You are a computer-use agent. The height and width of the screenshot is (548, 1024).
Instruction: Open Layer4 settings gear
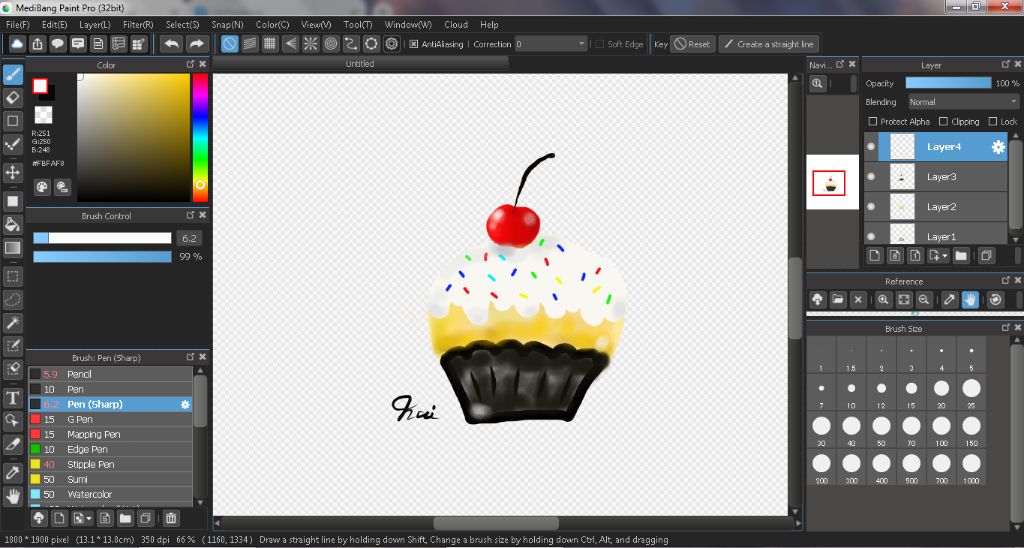tap(998, 147)
